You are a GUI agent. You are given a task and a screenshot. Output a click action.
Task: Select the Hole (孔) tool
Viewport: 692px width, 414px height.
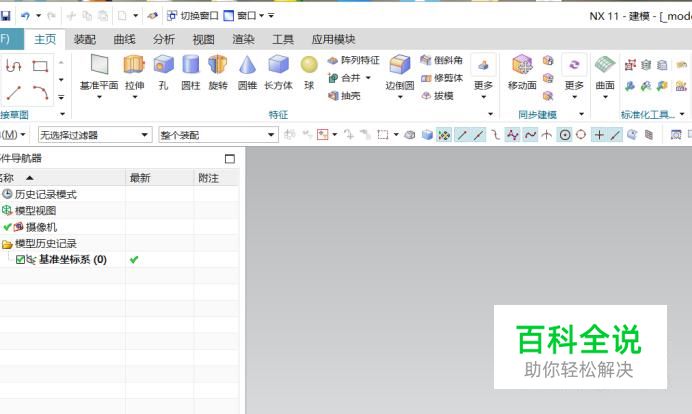pyautogui.click(x=164, y=72)
